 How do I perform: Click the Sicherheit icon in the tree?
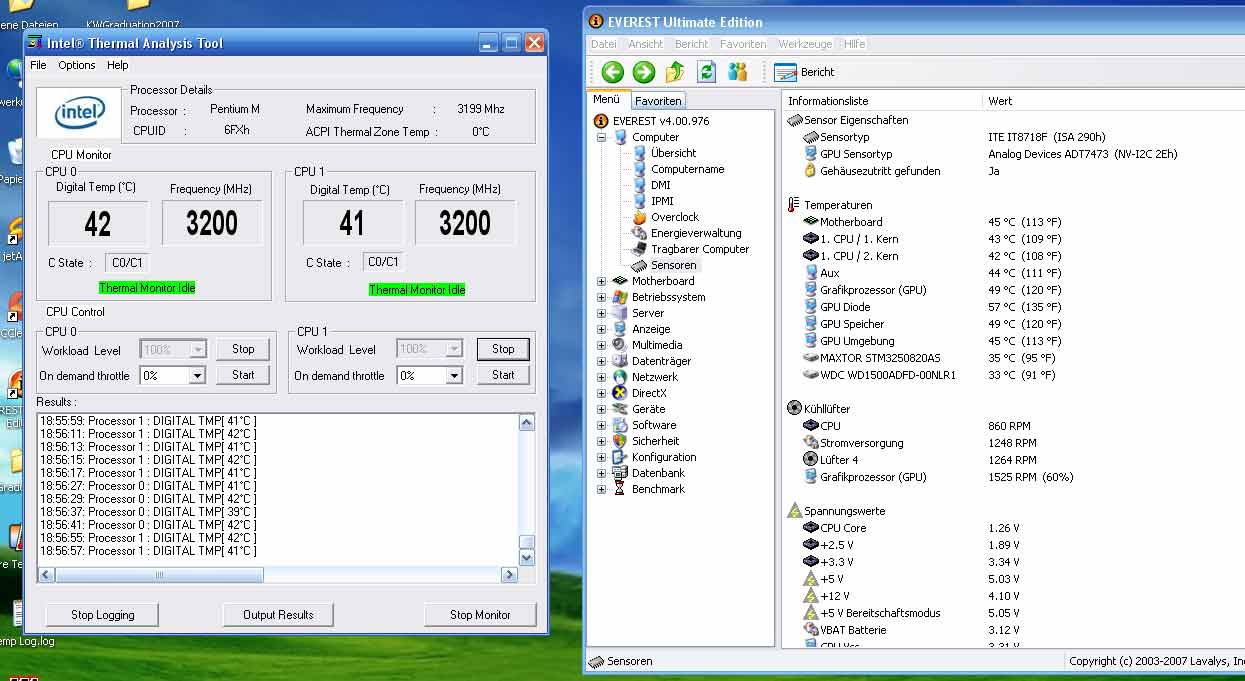(x=621, y=441)
